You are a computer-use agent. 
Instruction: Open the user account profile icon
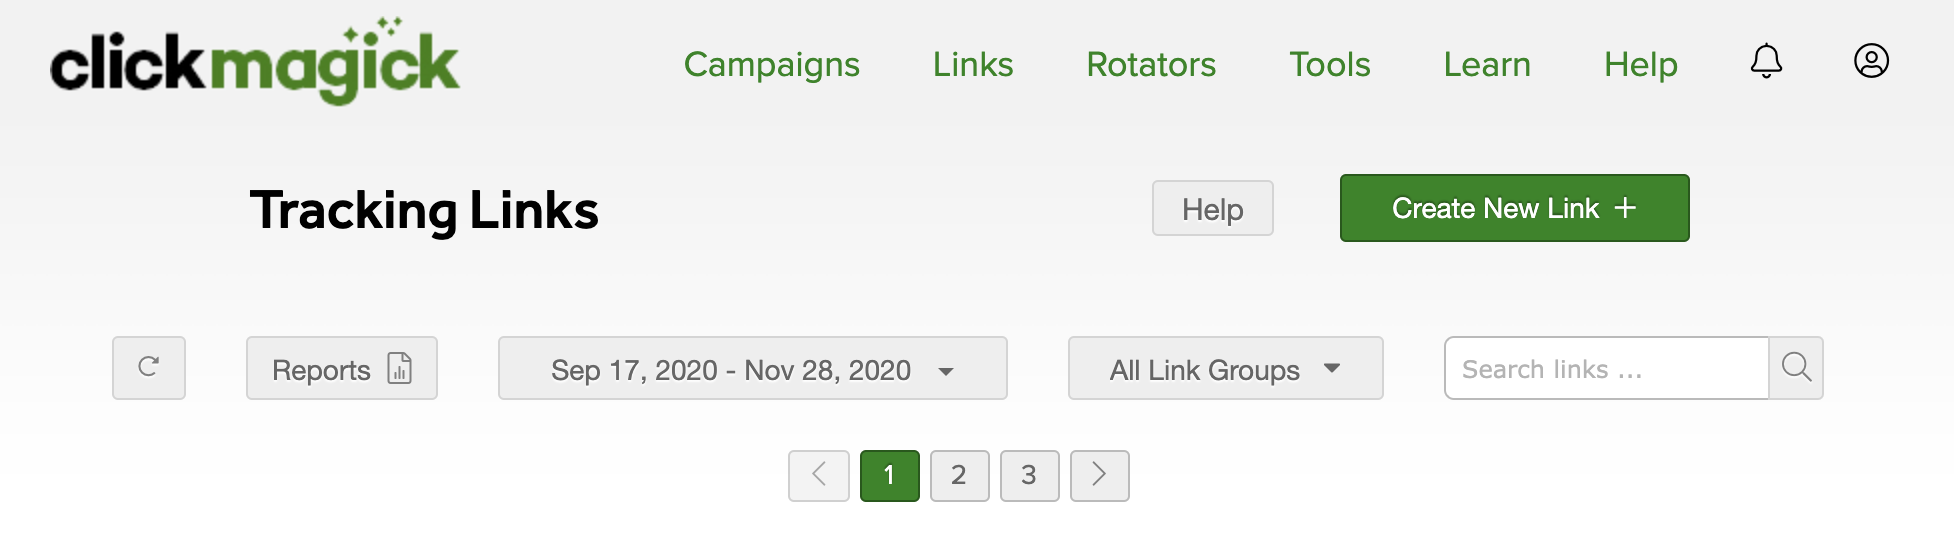[x=1871, y=62]
